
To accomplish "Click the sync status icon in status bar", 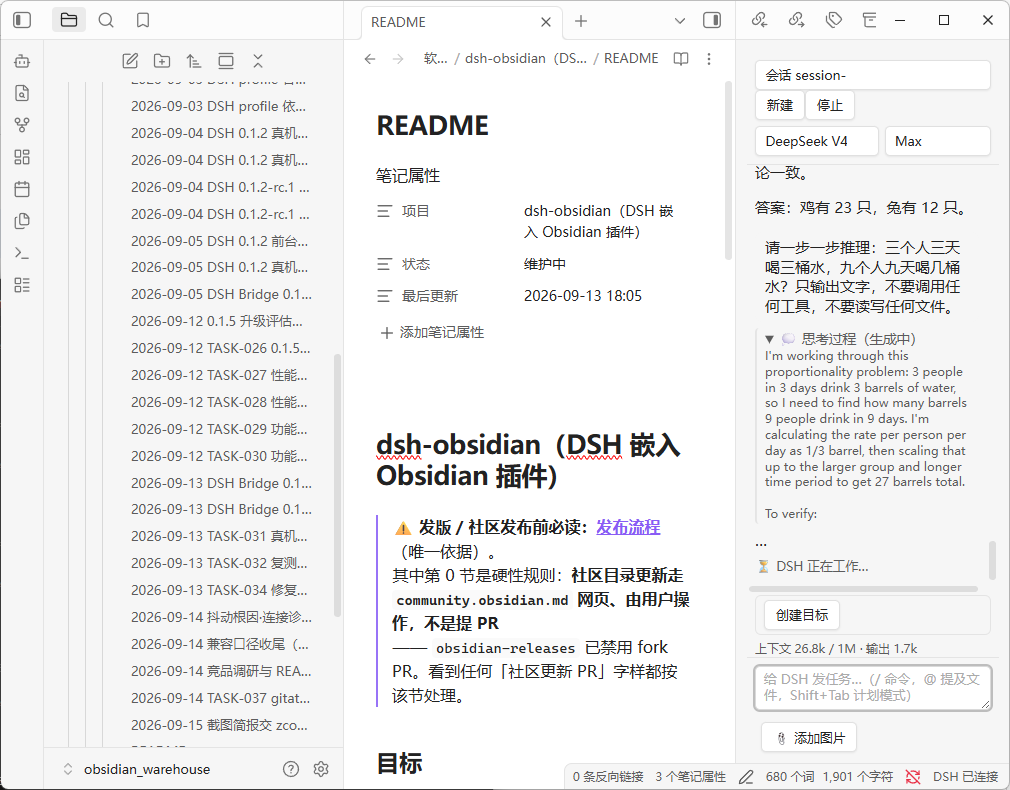I will pyautogui.click(x=913, y=777).
